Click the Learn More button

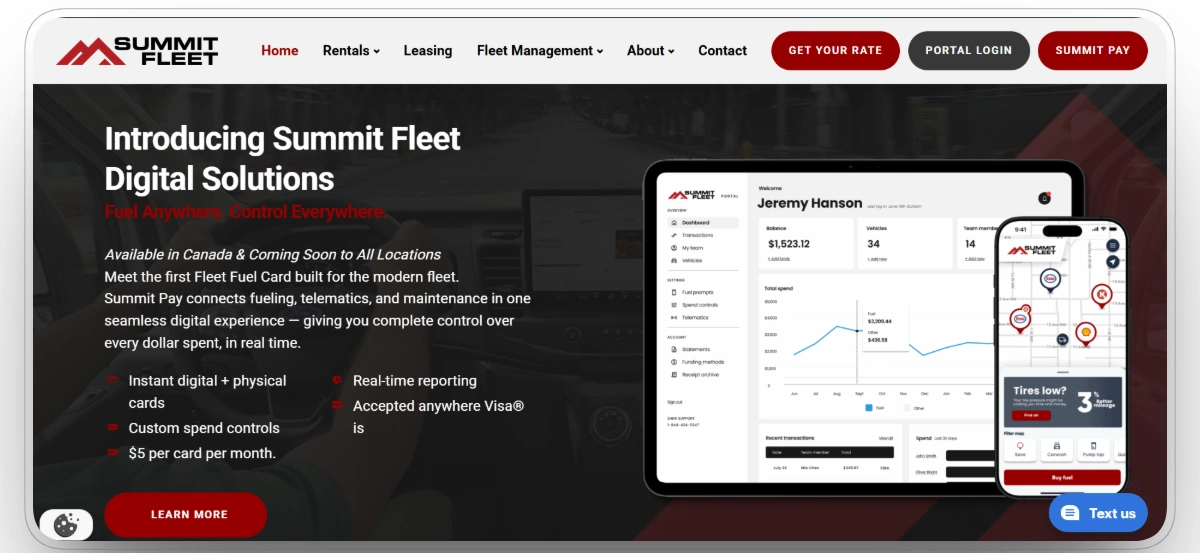[x=186, y=514]
